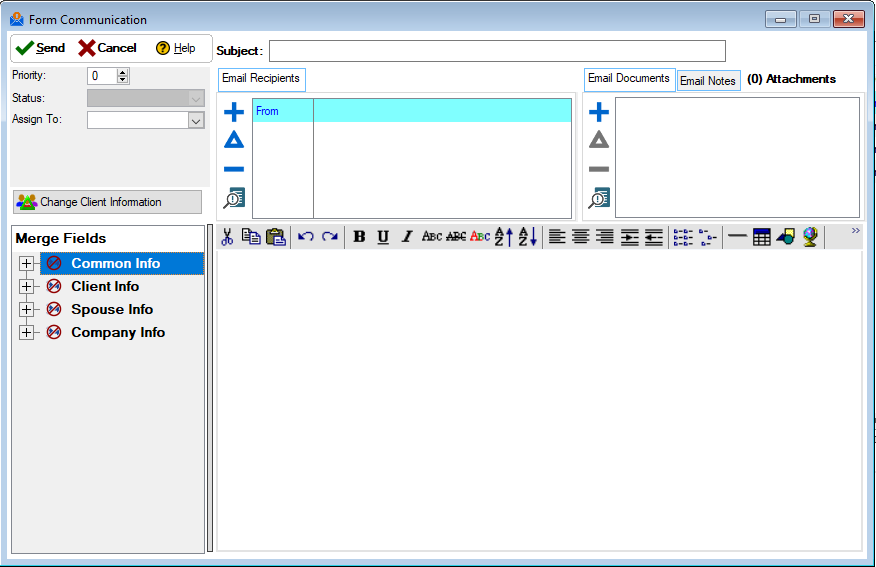Open the Assign To dropdown
This screenshot has height=567, width=876.
tap(196, 121)
